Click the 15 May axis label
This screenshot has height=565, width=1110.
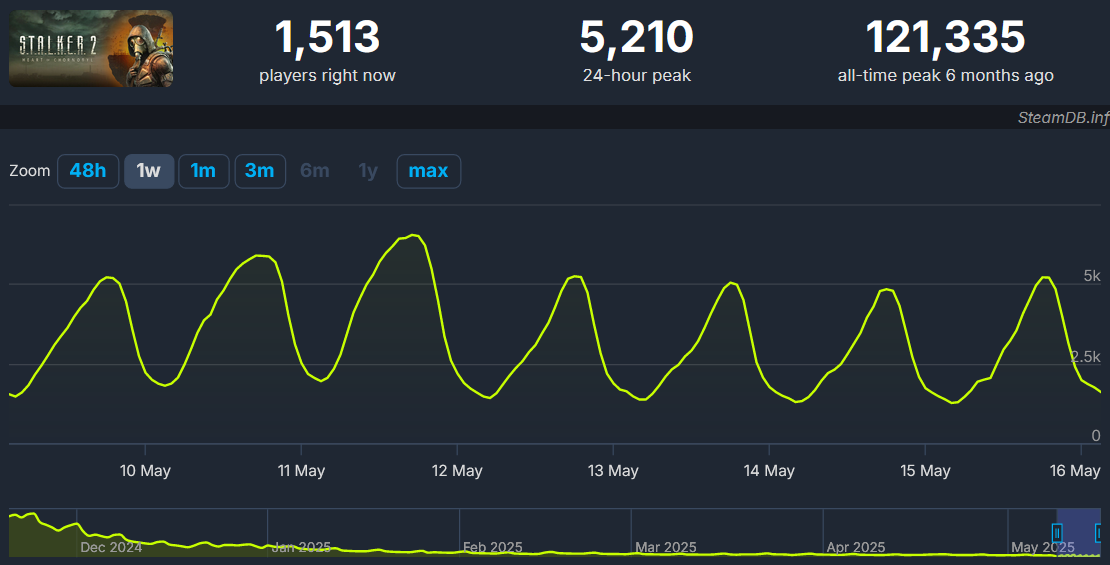pos(925,471)
